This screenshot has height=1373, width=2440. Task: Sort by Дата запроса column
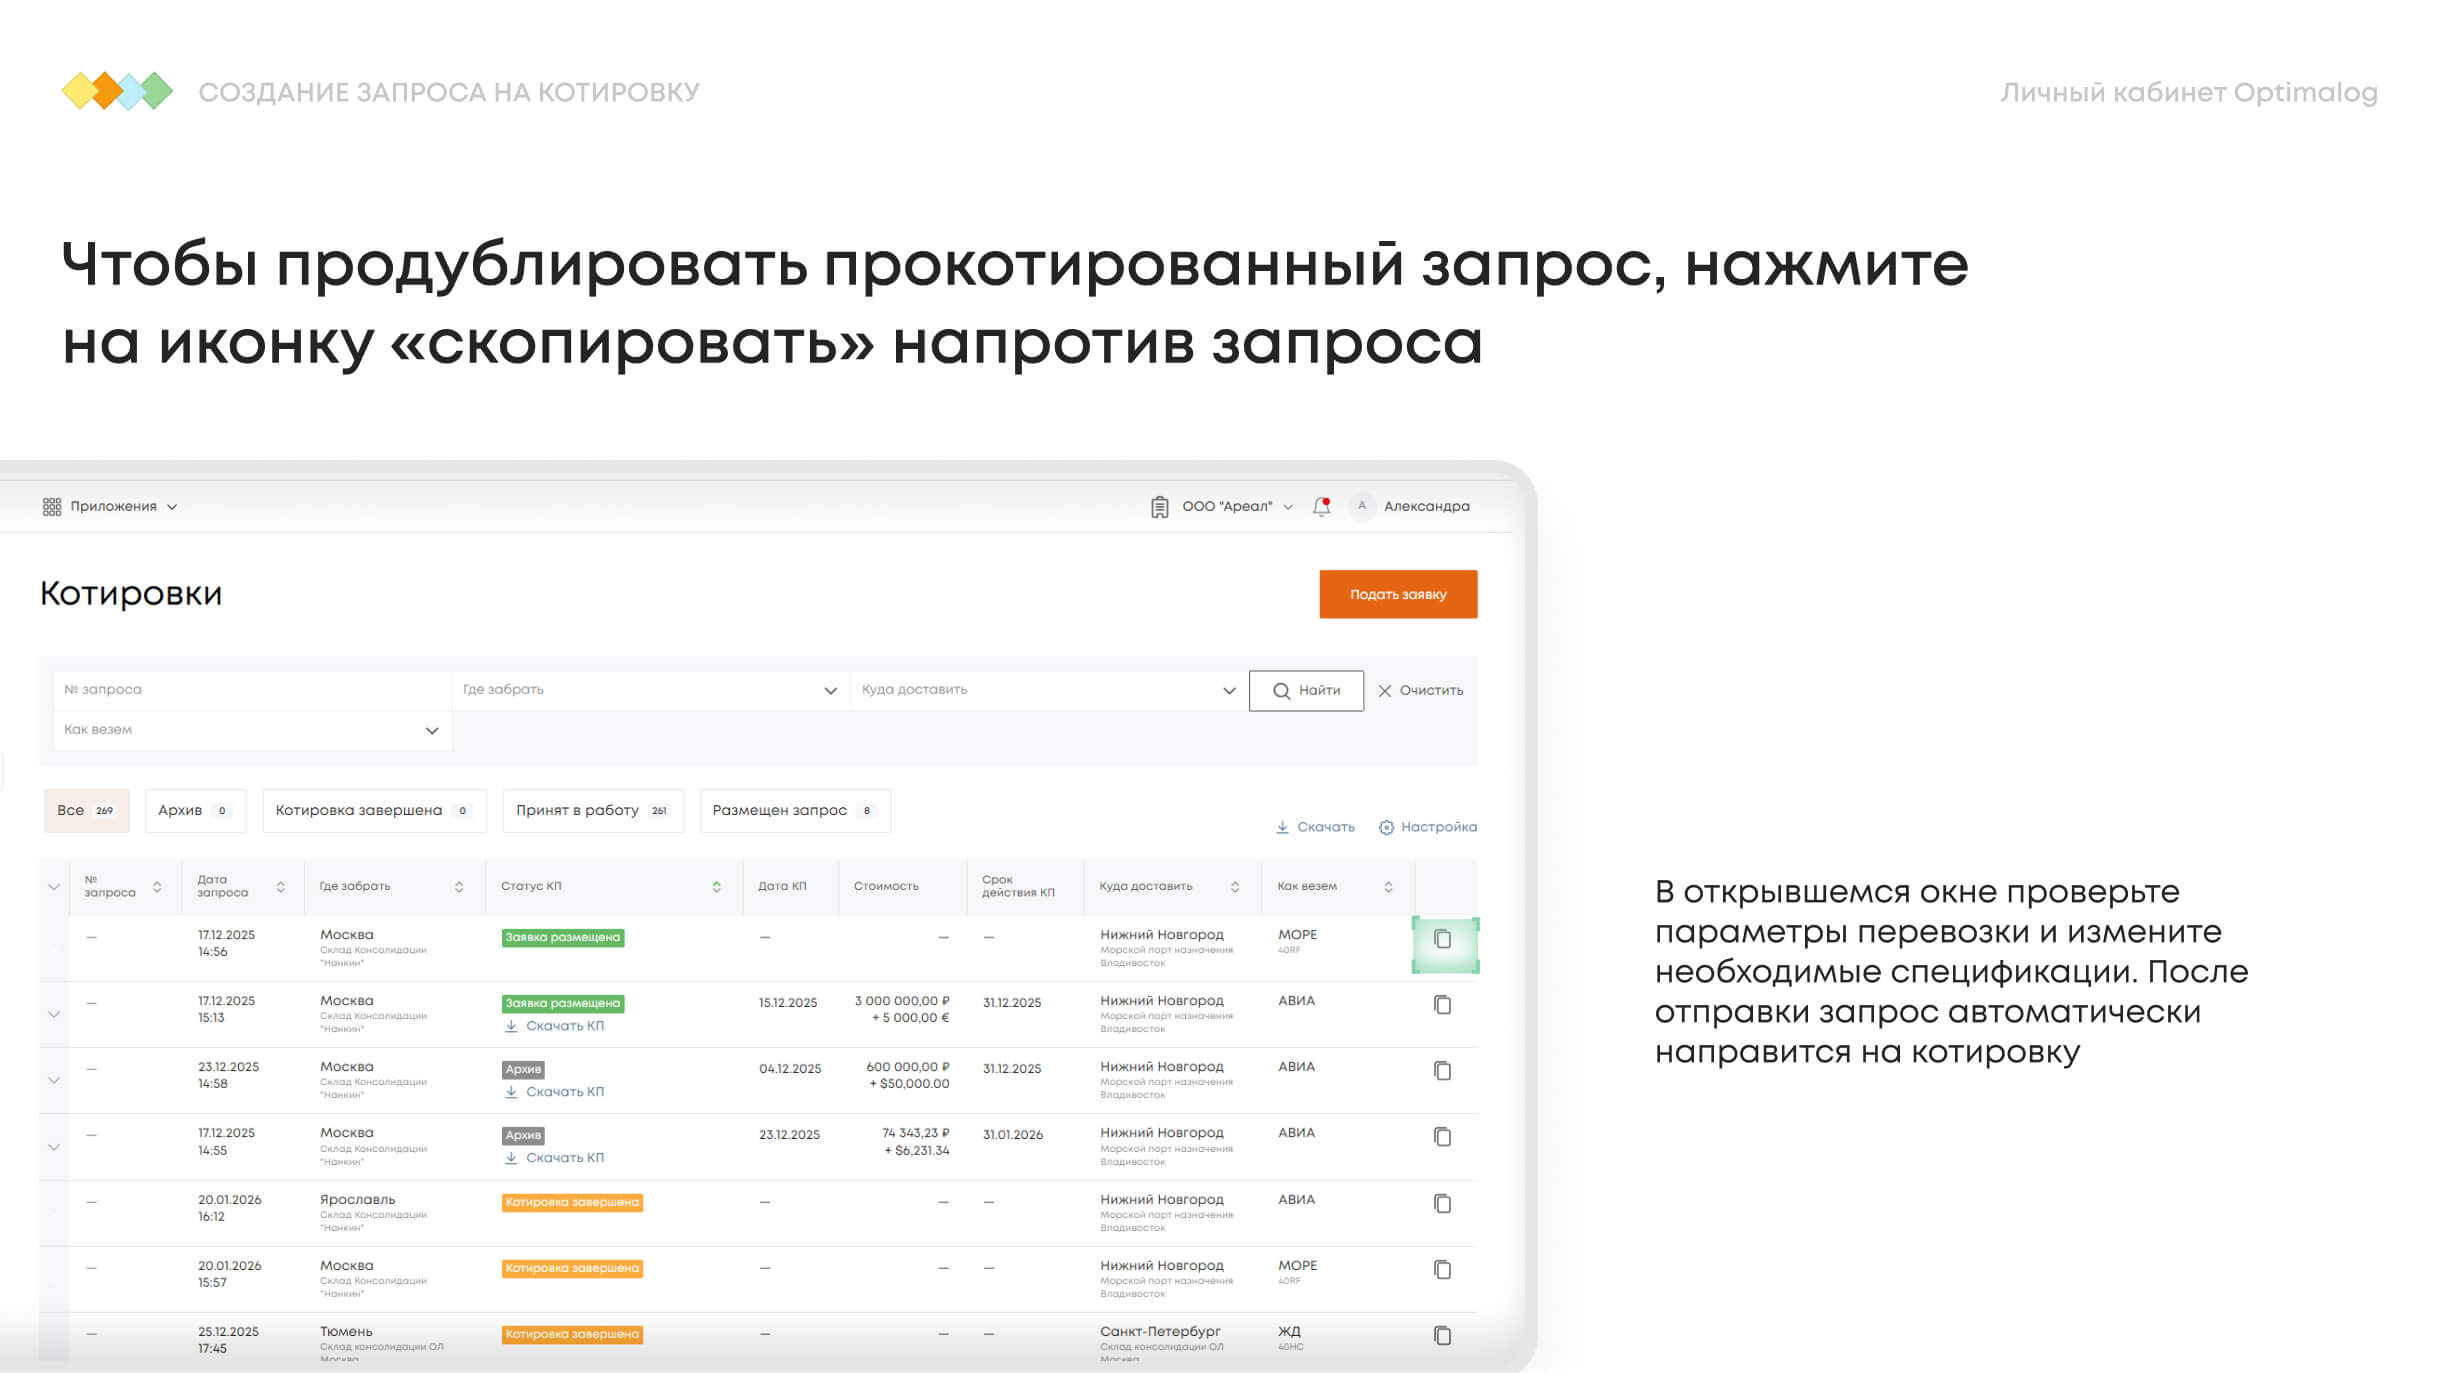(281, 887)
